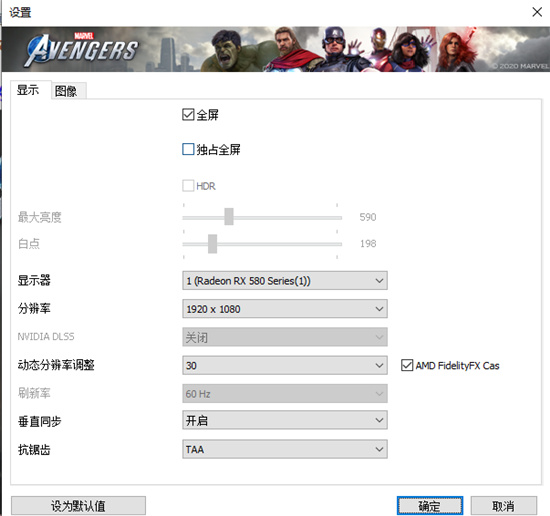Image resolution: width=550 pixels, height=516 pixels.
Task: Click the 刷新率 label
Action: coord(34,393)
